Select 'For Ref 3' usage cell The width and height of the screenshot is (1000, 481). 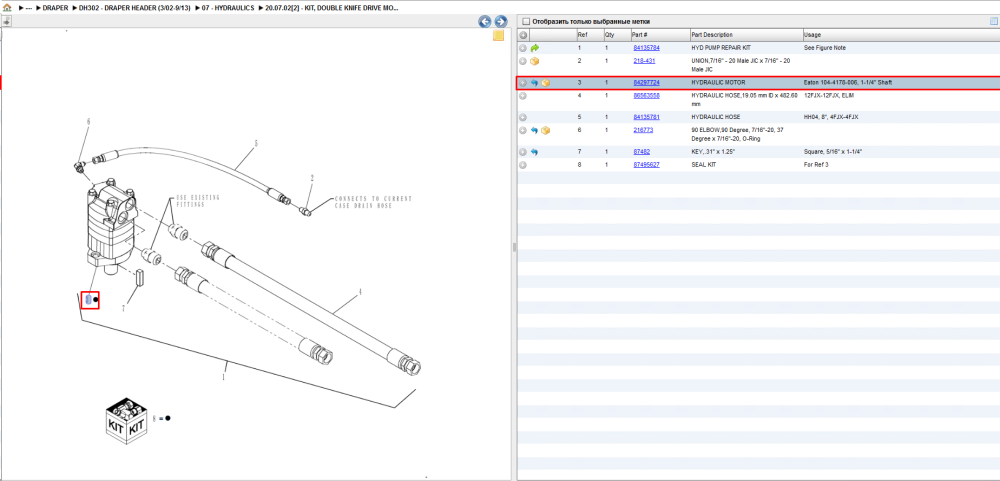click(817, 165)
